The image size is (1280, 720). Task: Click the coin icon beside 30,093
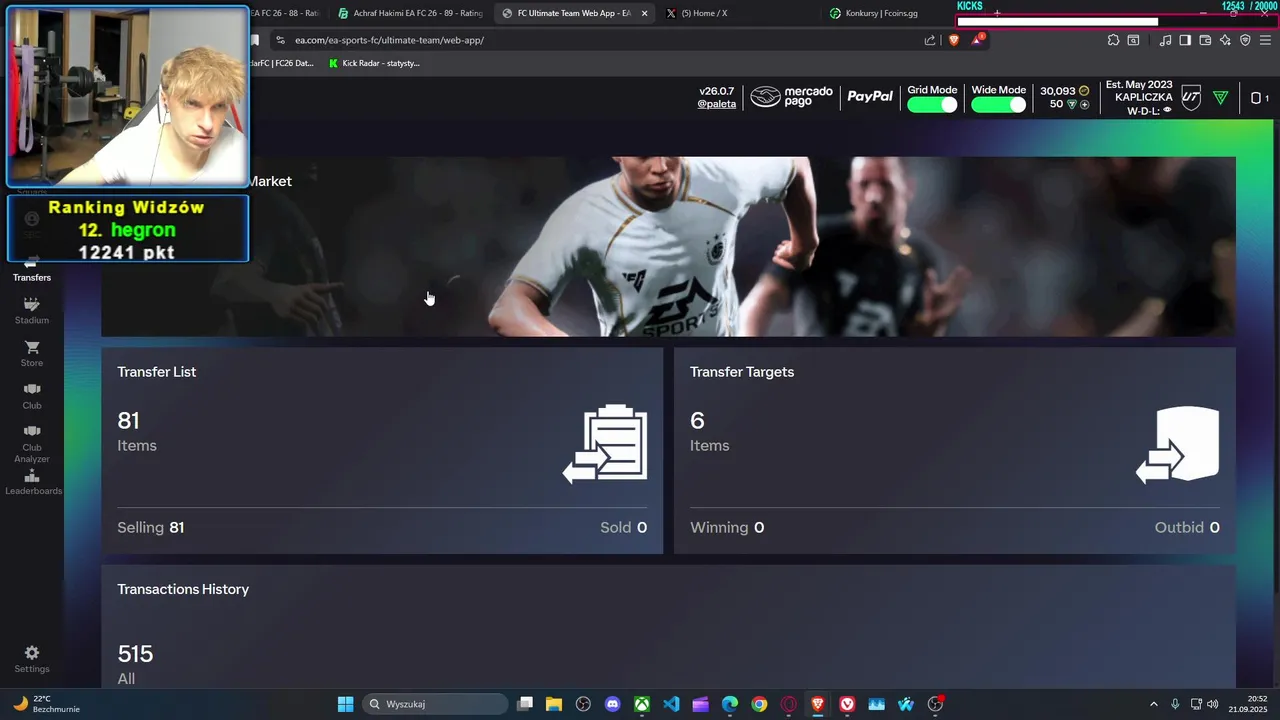(x=1084, y=91)
